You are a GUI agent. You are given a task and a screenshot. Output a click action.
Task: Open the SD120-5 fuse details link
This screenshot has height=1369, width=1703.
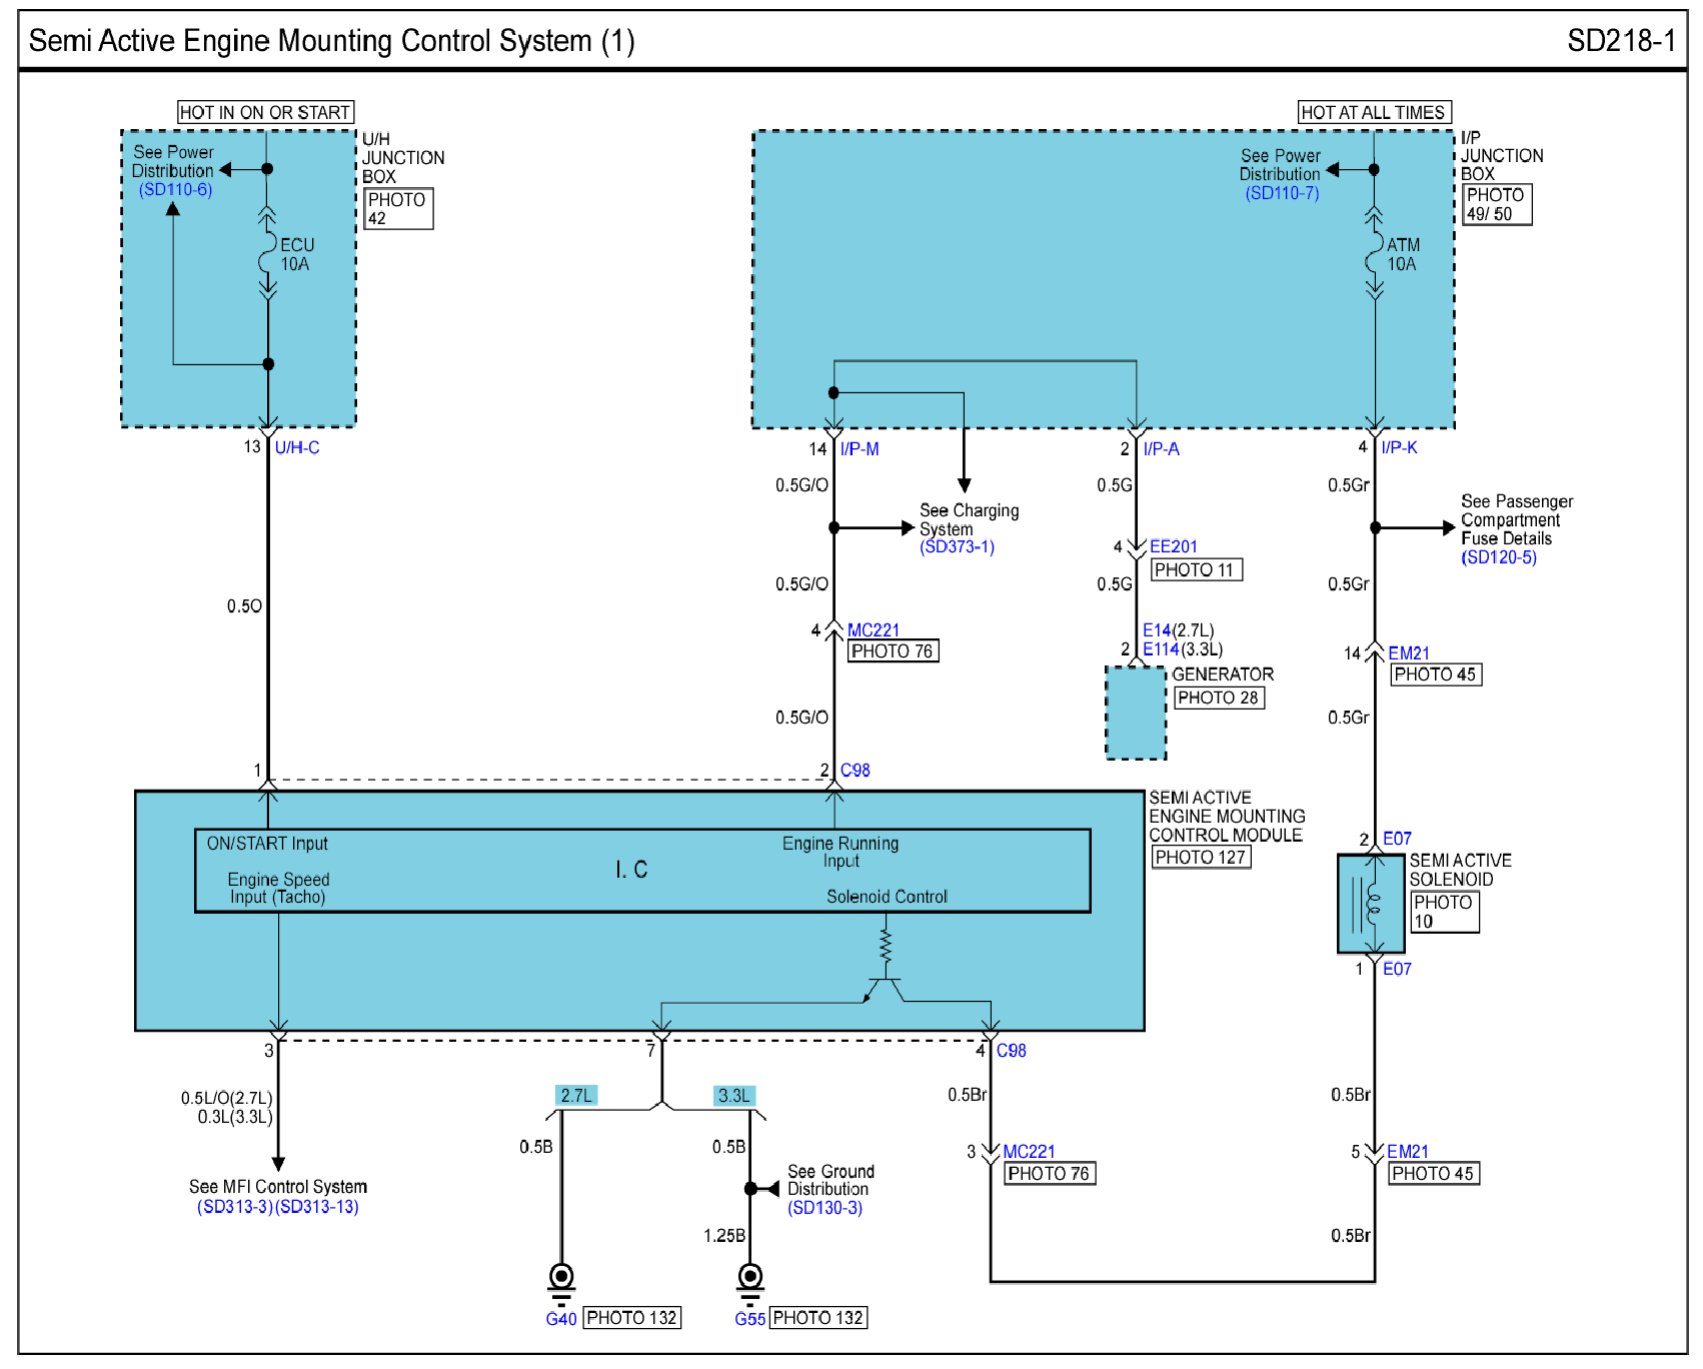click(x=1498, y=557)
